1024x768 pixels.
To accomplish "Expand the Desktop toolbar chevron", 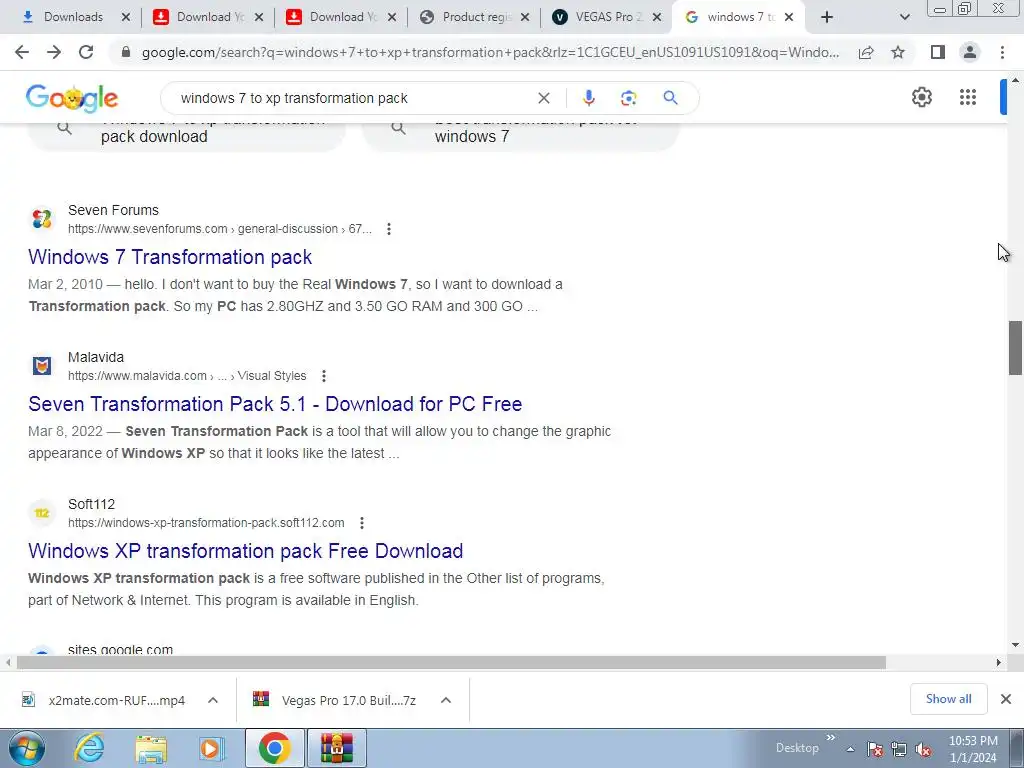I will (831, 737).
